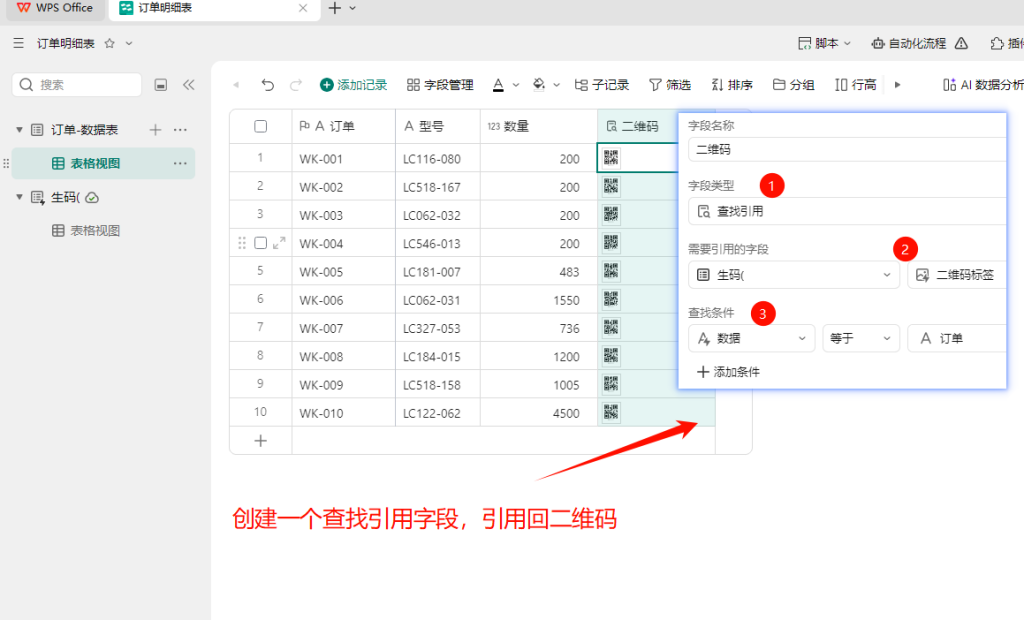Open a new tab with plus
Viewport: 1024px width, 620px height.
point(334,8)
